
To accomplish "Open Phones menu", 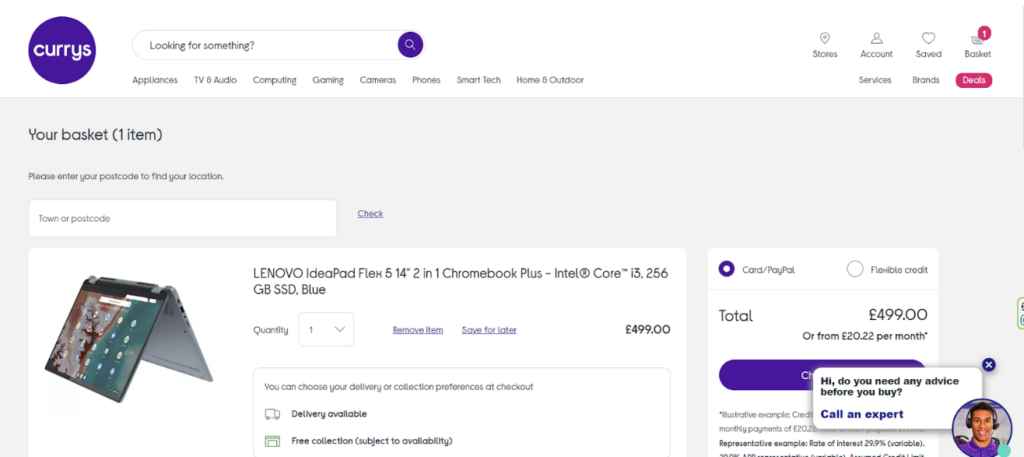I will coord(426,80).
